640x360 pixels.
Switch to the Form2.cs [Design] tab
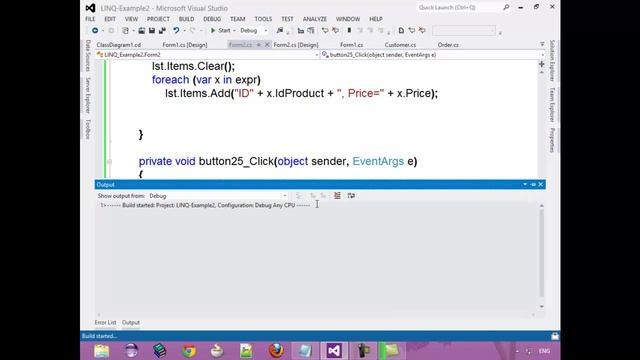[x=296, y=45]
